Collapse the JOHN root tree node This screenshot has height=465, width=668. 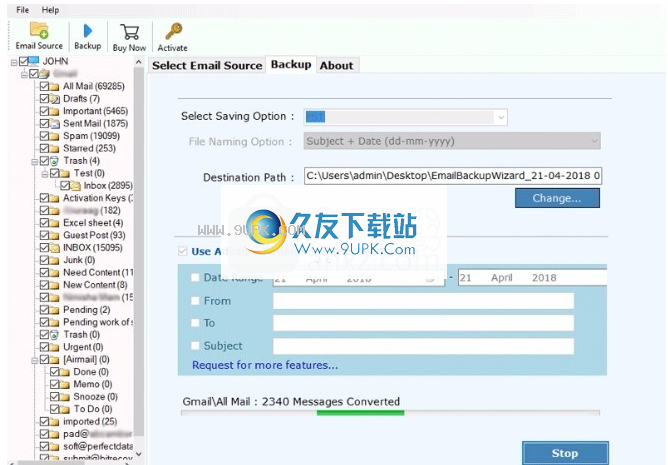14,63
